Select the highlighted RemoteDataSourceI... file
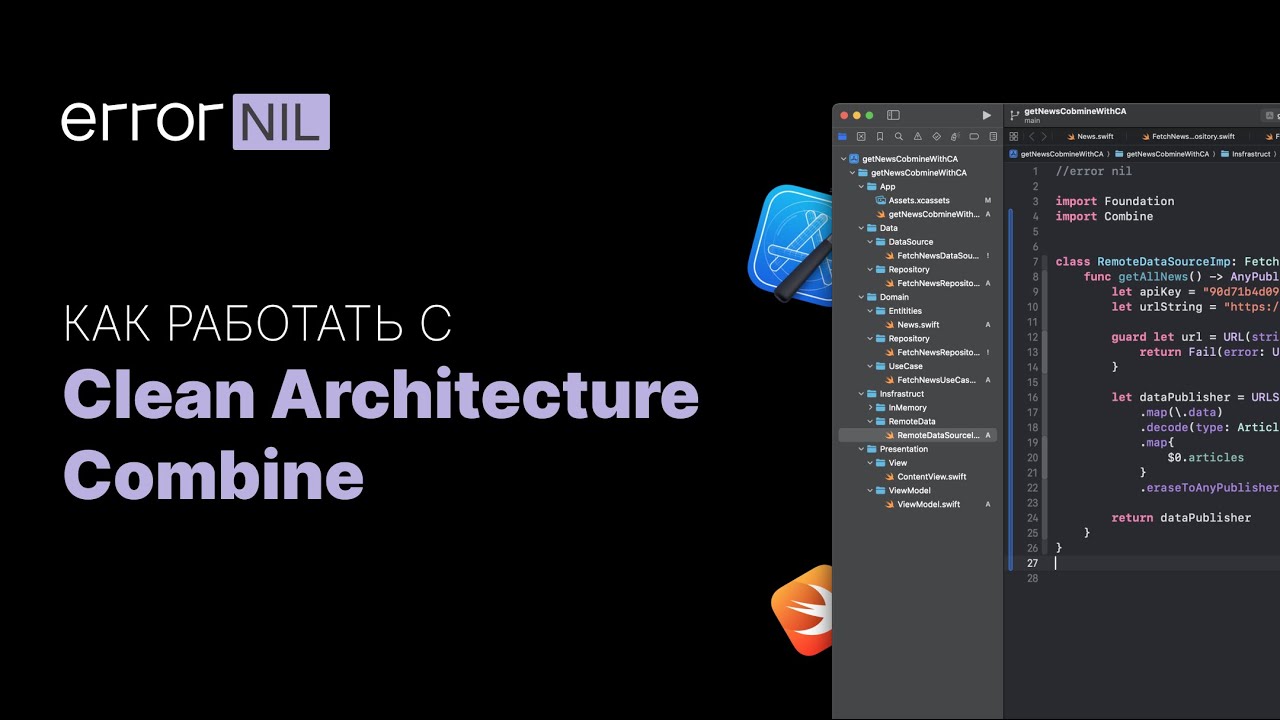 click(919, 435)
